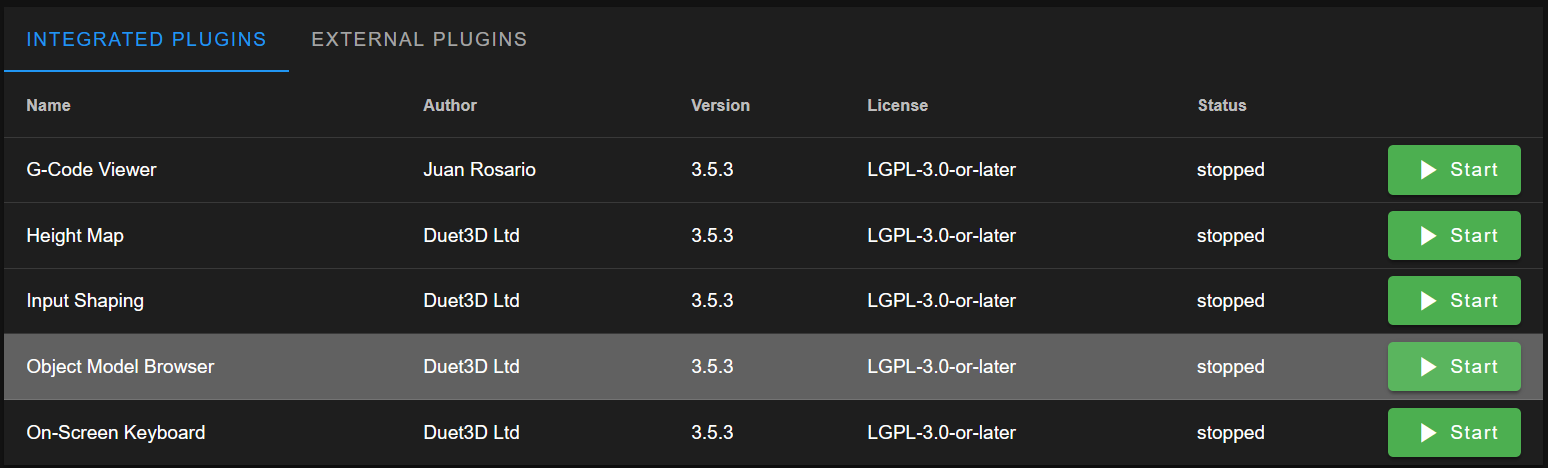
Task: Click stopped status of Object Model Browser
Action: pos(1231,367)
